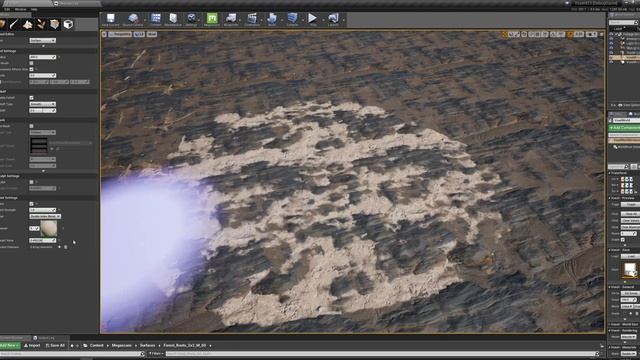Click the green Add Component button

(624, 128)
